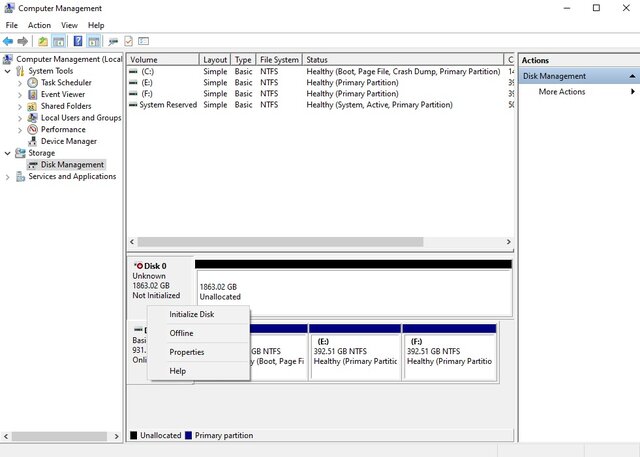Click the volume list horizontal scrollbar

(x=320, y=242)
